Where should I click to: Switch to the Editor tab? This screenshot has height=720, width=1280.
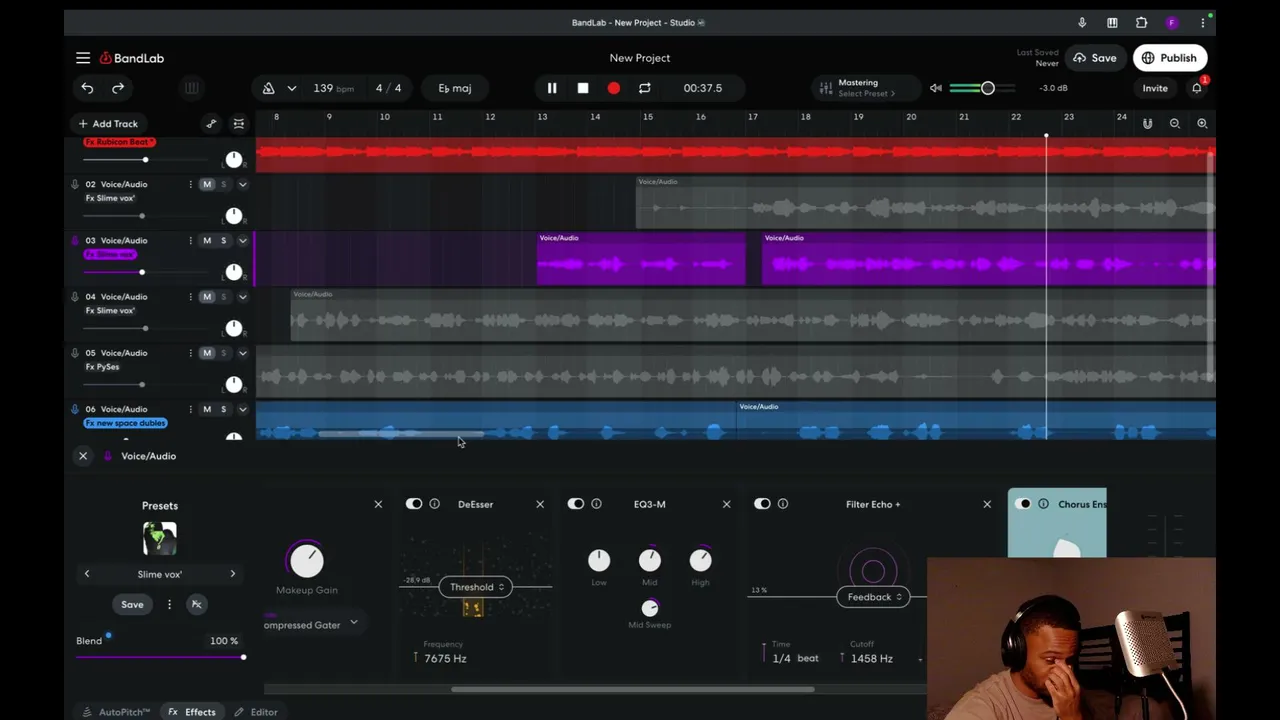pos(256,712)
